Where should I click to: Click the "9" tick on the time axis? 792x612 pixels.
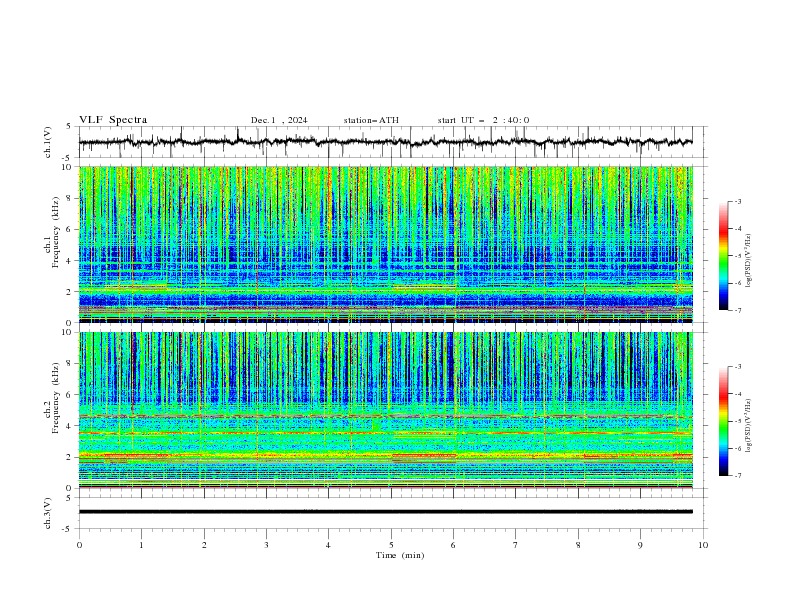click(640, 545)
